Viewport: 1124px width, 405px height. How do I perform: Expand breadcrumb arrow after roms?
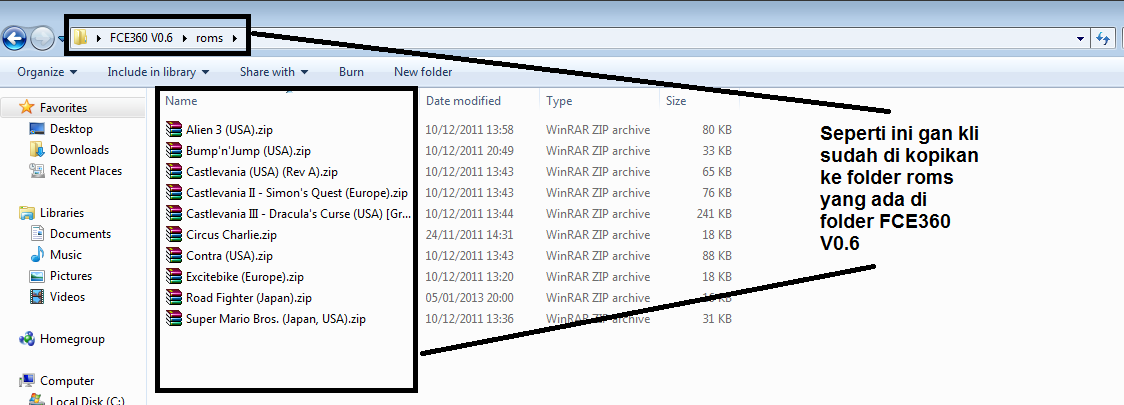(x=235, y=39)
